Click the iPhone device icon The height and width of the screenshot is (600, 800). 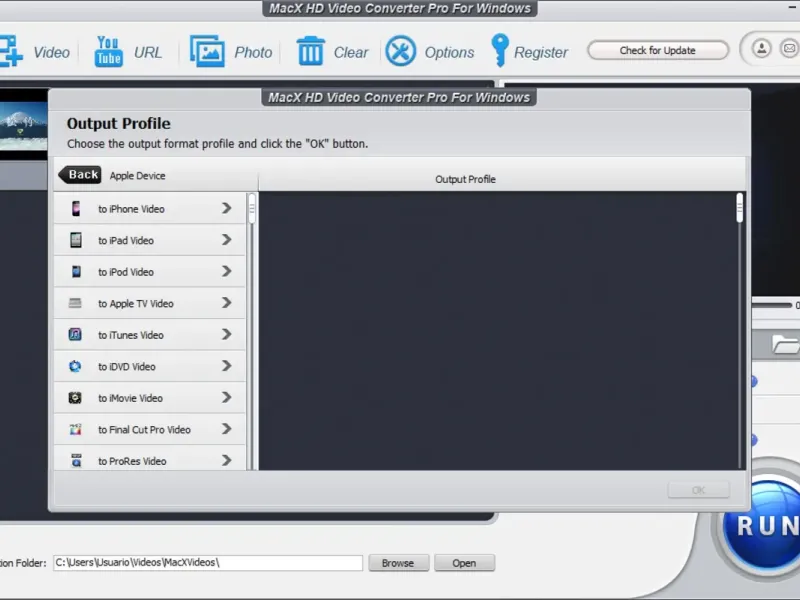tap(76, 208)
